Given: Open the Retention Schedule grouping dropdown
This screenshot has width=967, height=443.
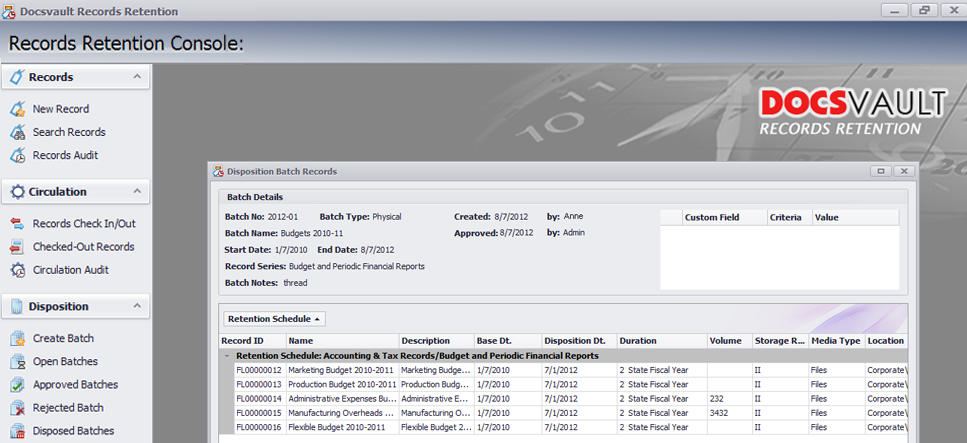Looking at the screenshot, I should click(274, 319).
